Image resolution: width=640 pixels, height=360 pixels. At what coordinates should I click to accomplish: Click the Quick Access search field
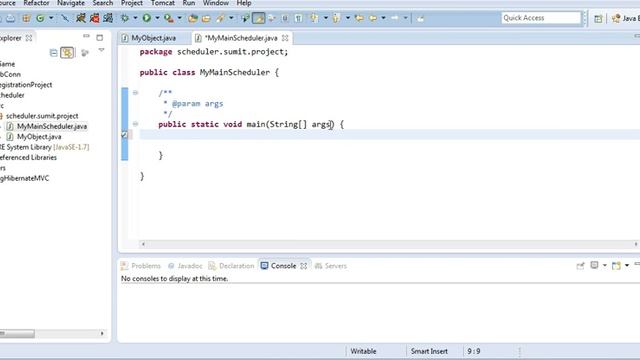coord(541,18)
